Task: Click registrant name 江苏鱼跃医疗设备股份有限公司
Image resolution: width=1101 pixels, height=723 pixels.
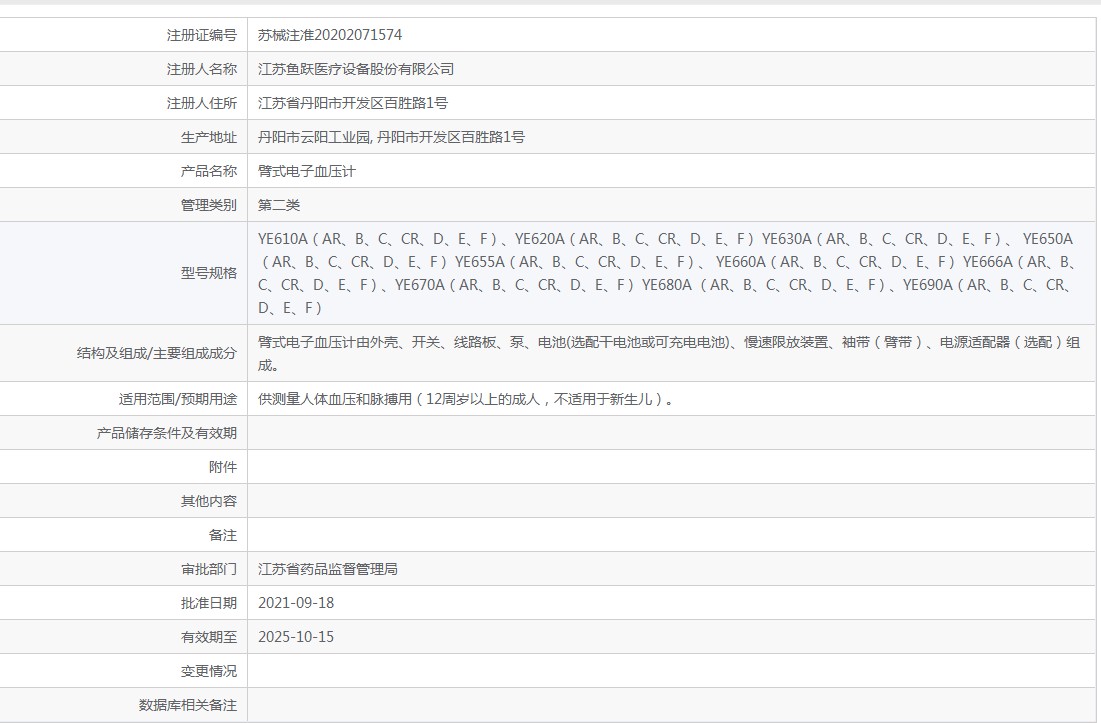Action: pos(356,69)
